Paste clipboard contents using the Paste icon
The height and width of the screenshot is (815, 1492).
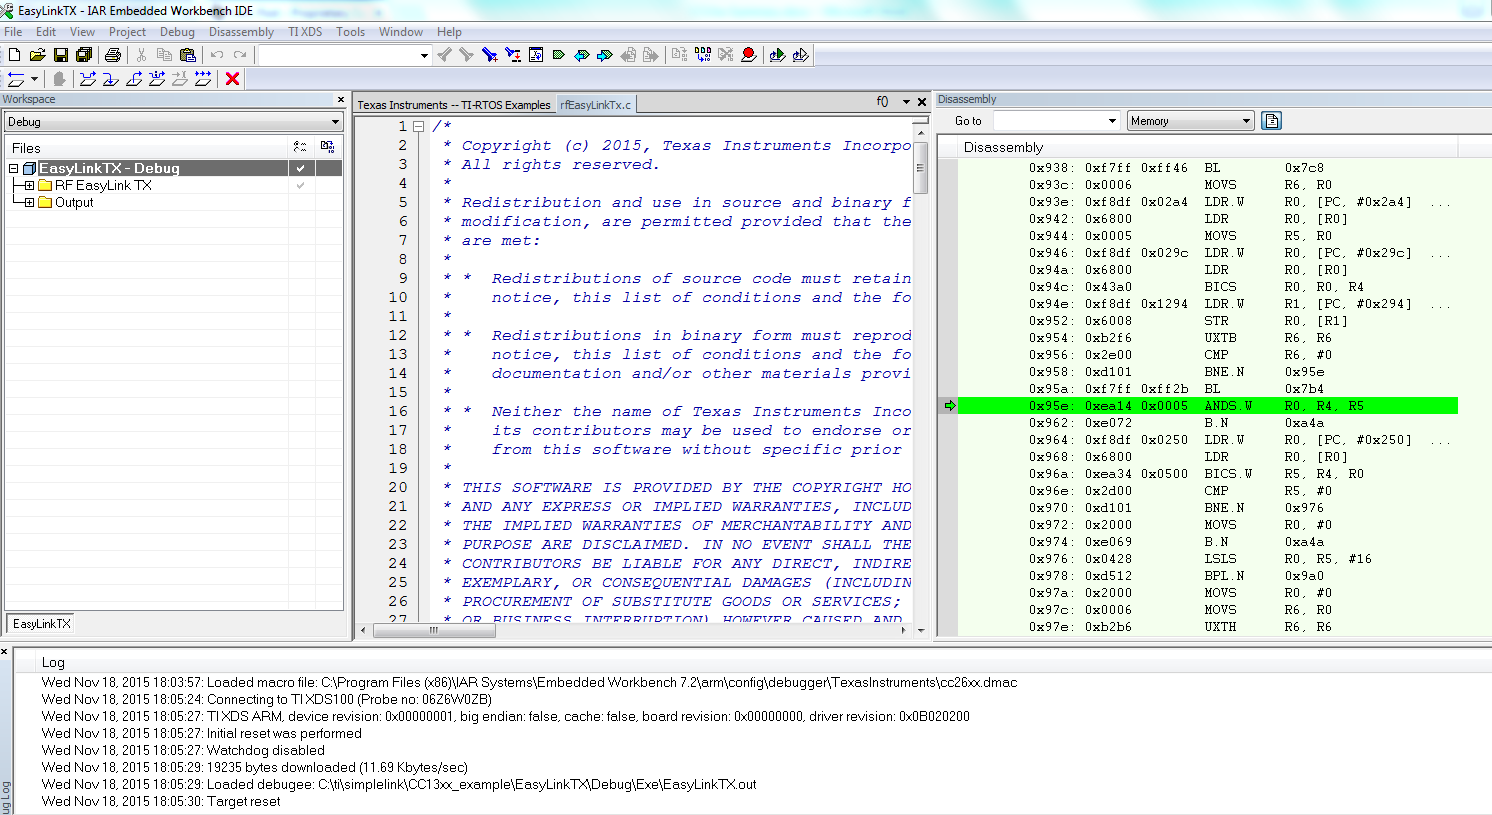[187, 55]
